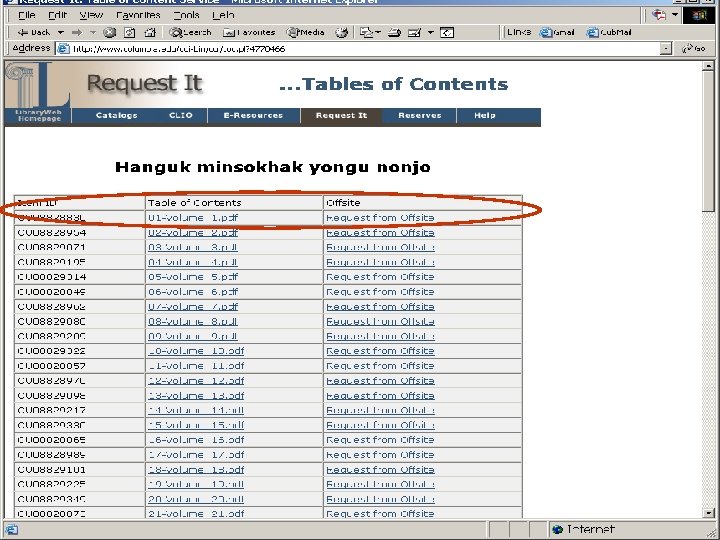Click the Back arrow button

click(34, 32)
